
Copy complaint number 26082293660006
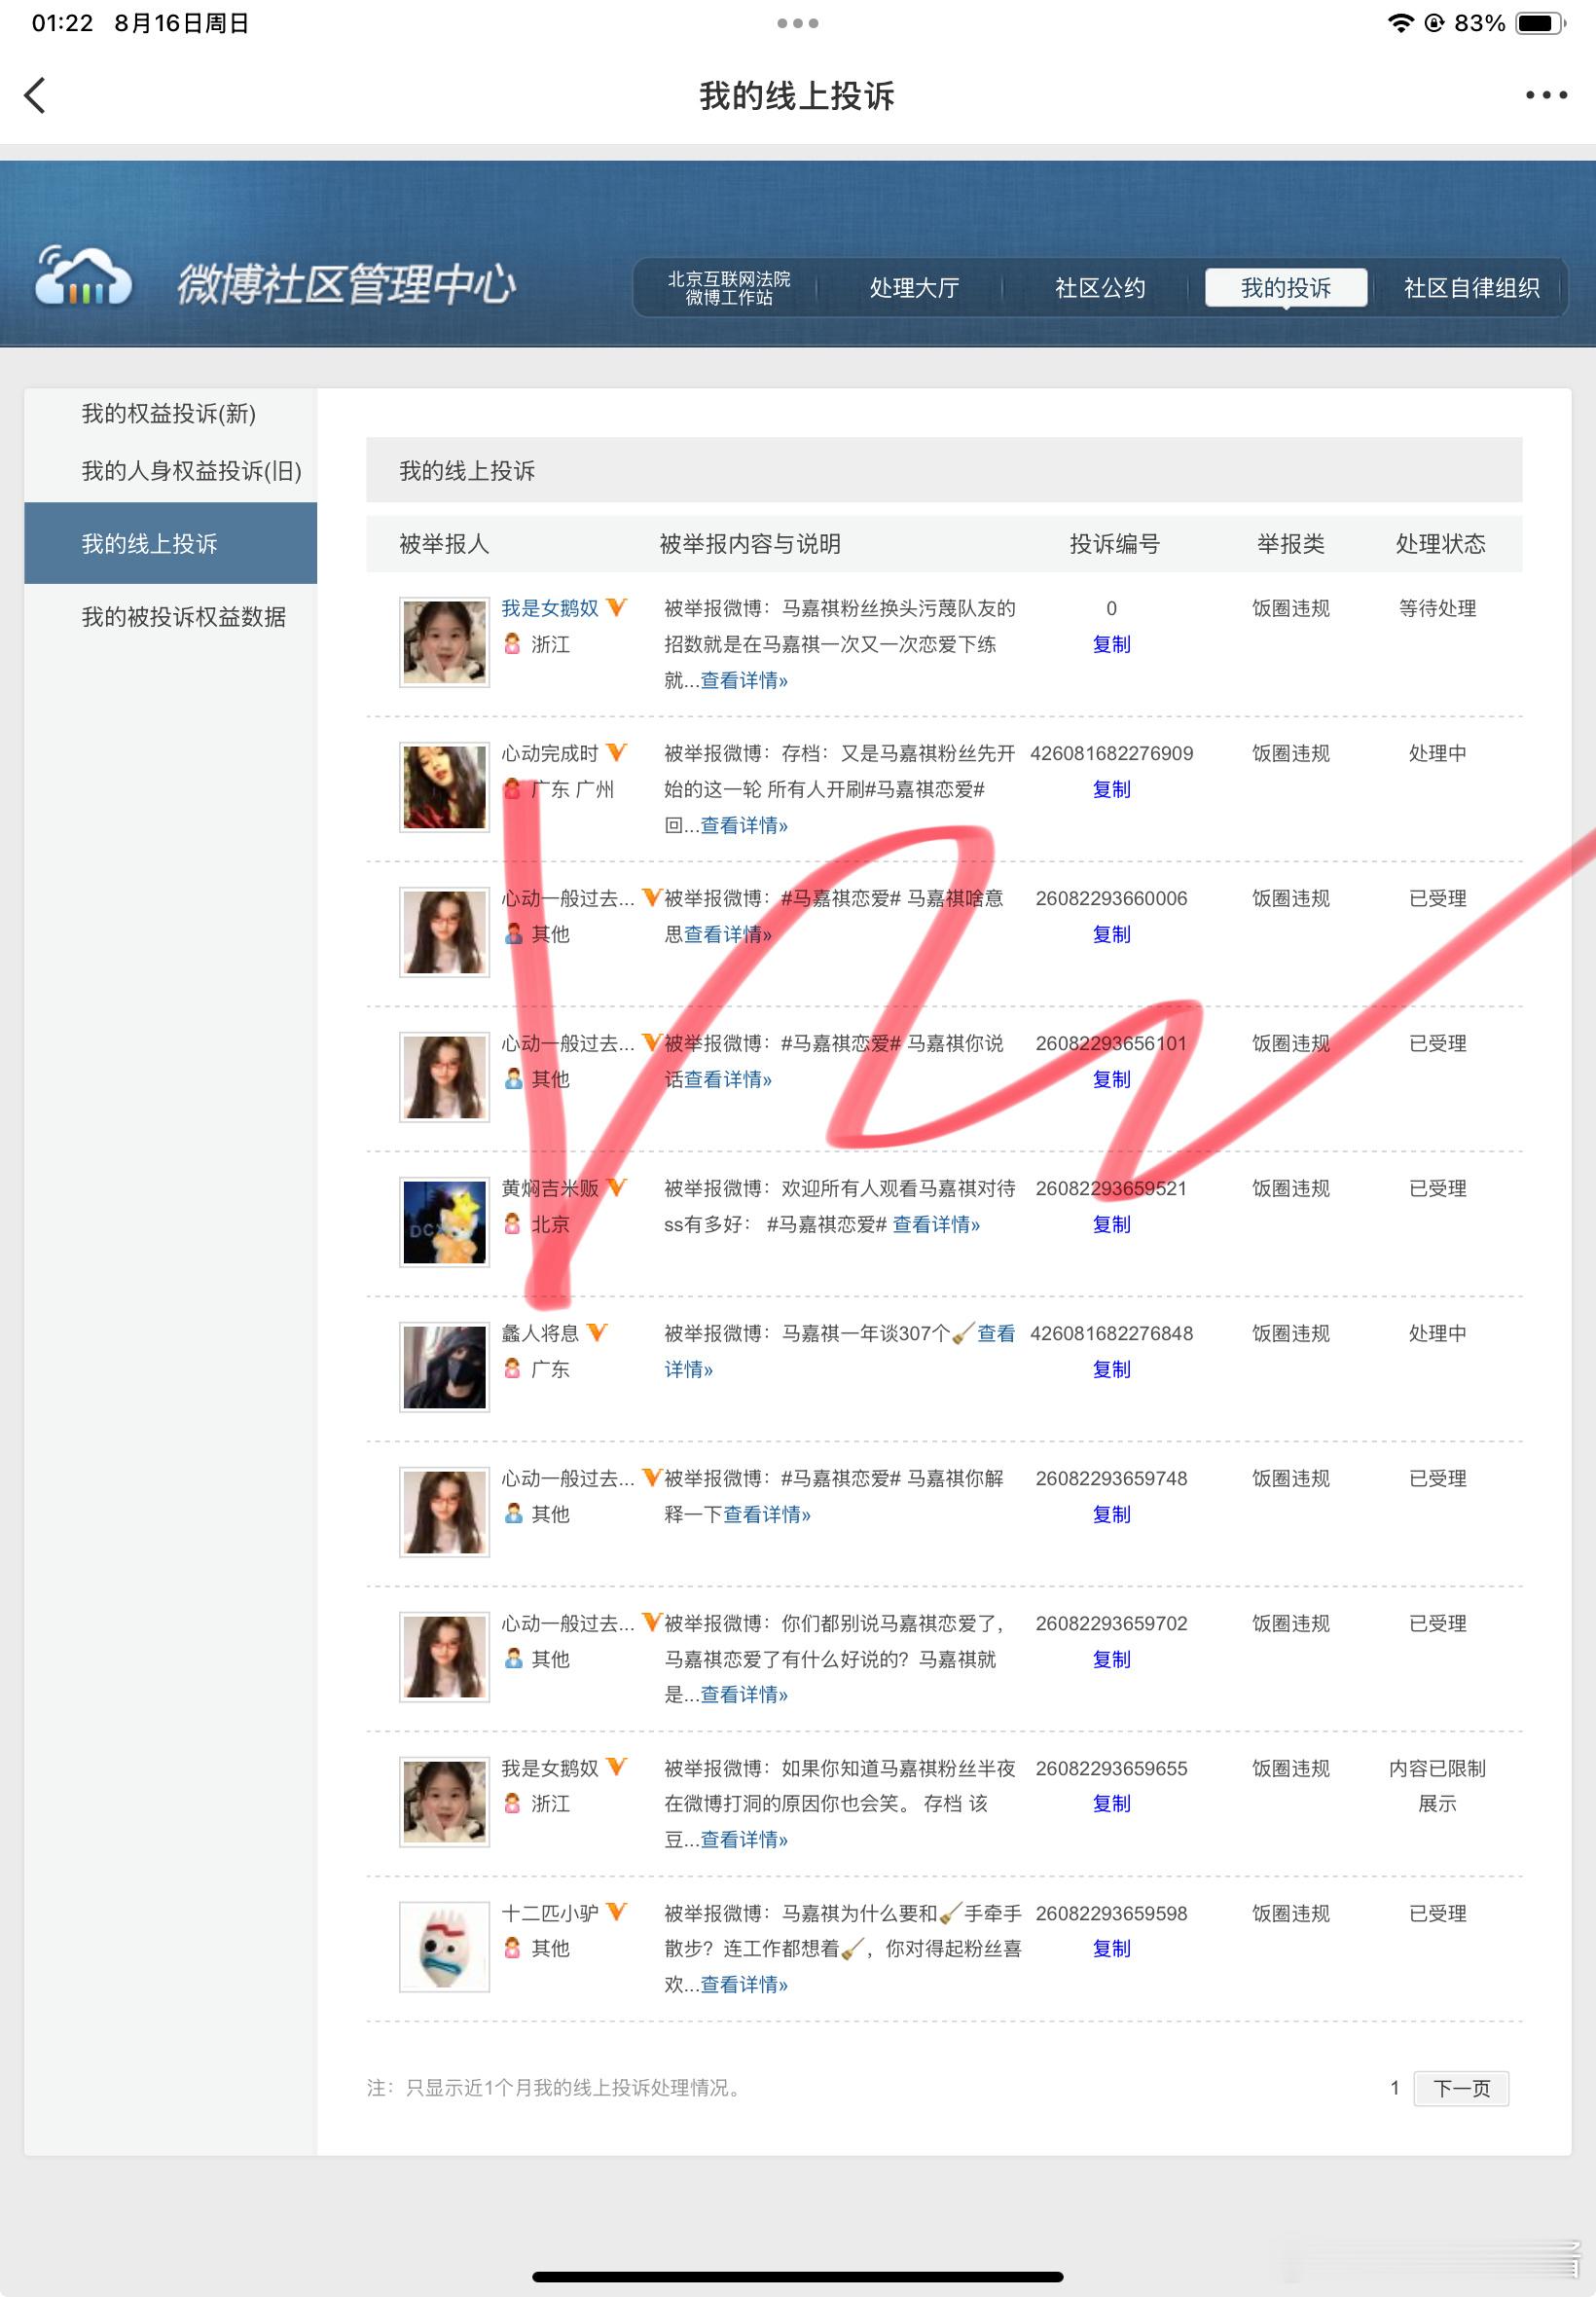point(1111,934)
